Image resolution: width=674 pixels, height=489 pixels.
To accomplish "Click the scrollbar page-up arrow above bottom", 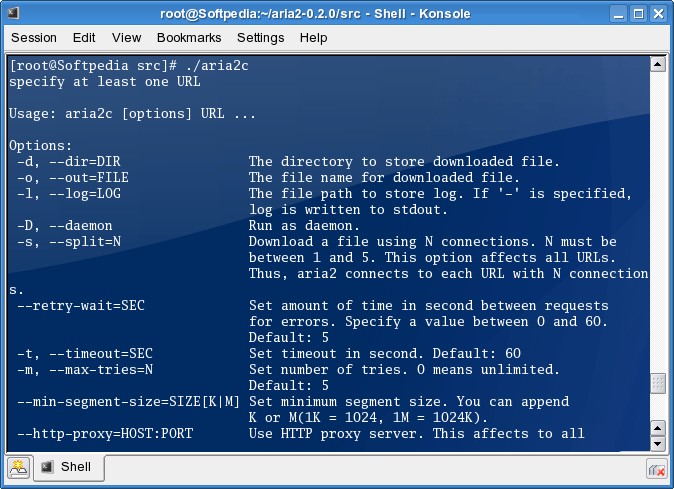I will tap(657, 426).
